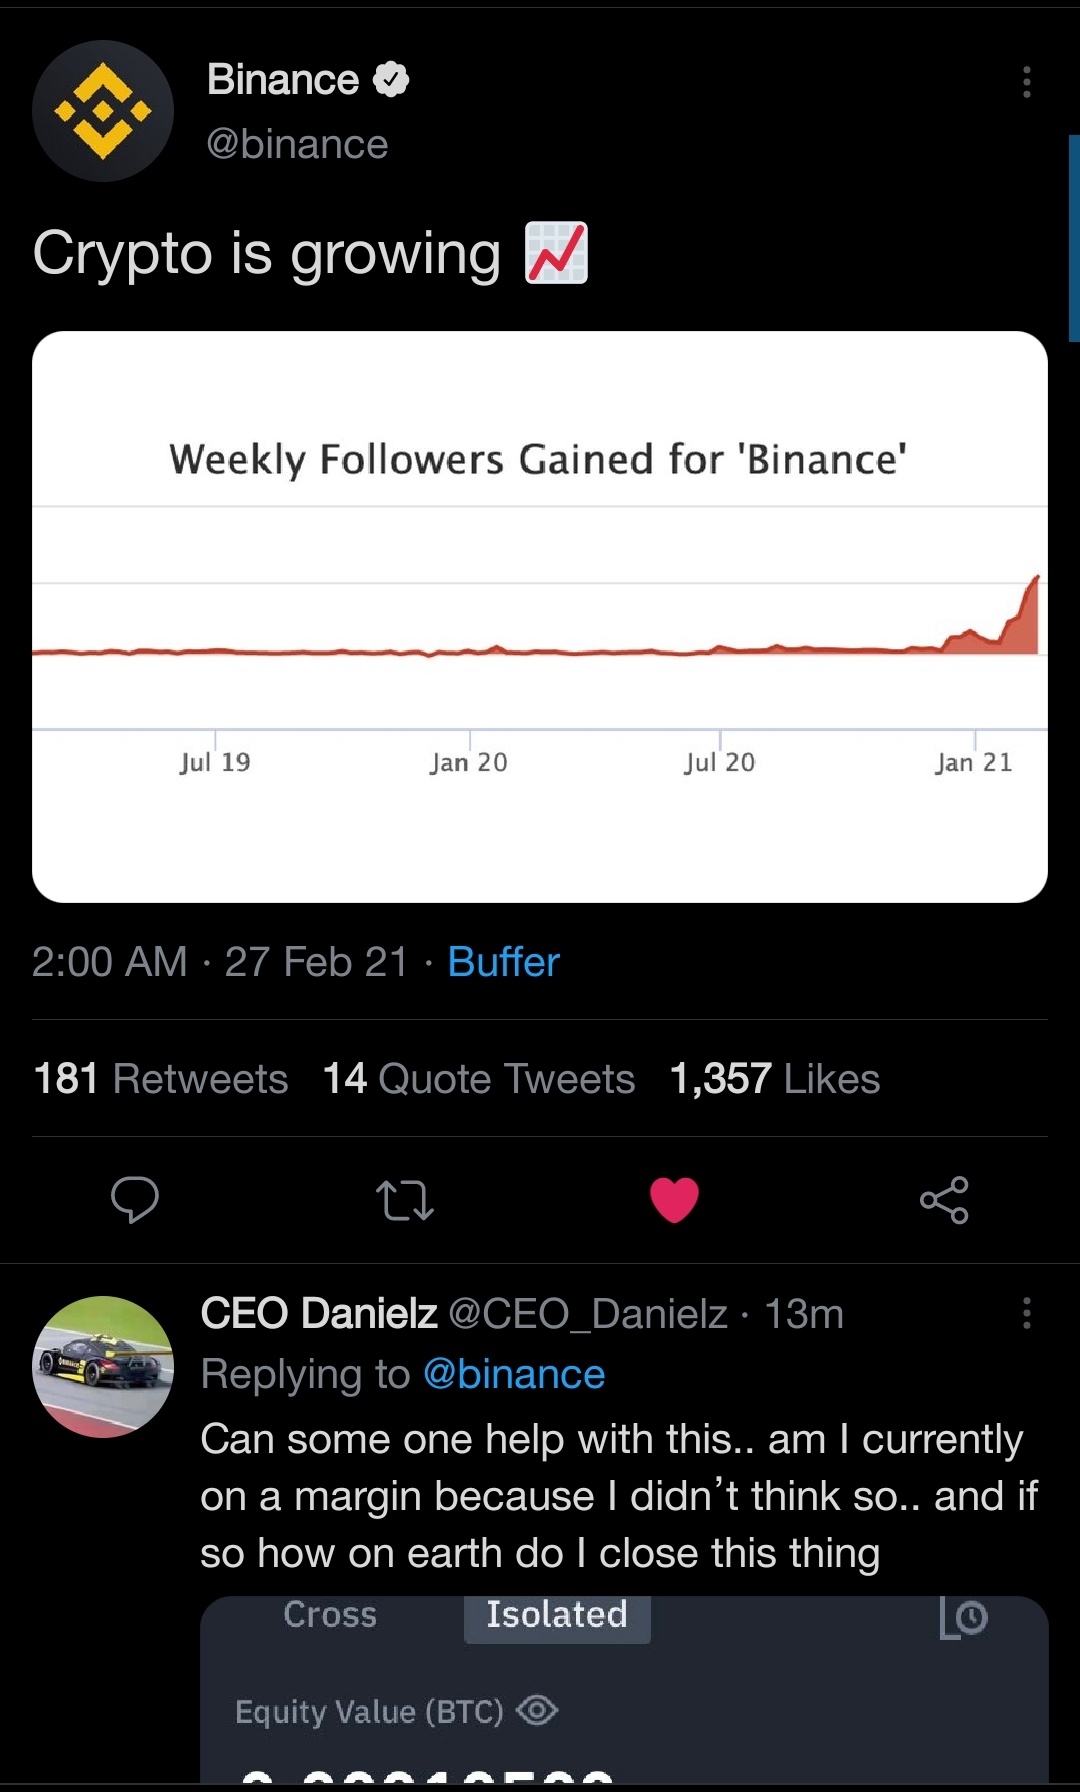Image resolution: width=1080 pixels, height=1792 pixels.
Task: Open the Weekly Followers Gained chart image
Action: [540, 617]
